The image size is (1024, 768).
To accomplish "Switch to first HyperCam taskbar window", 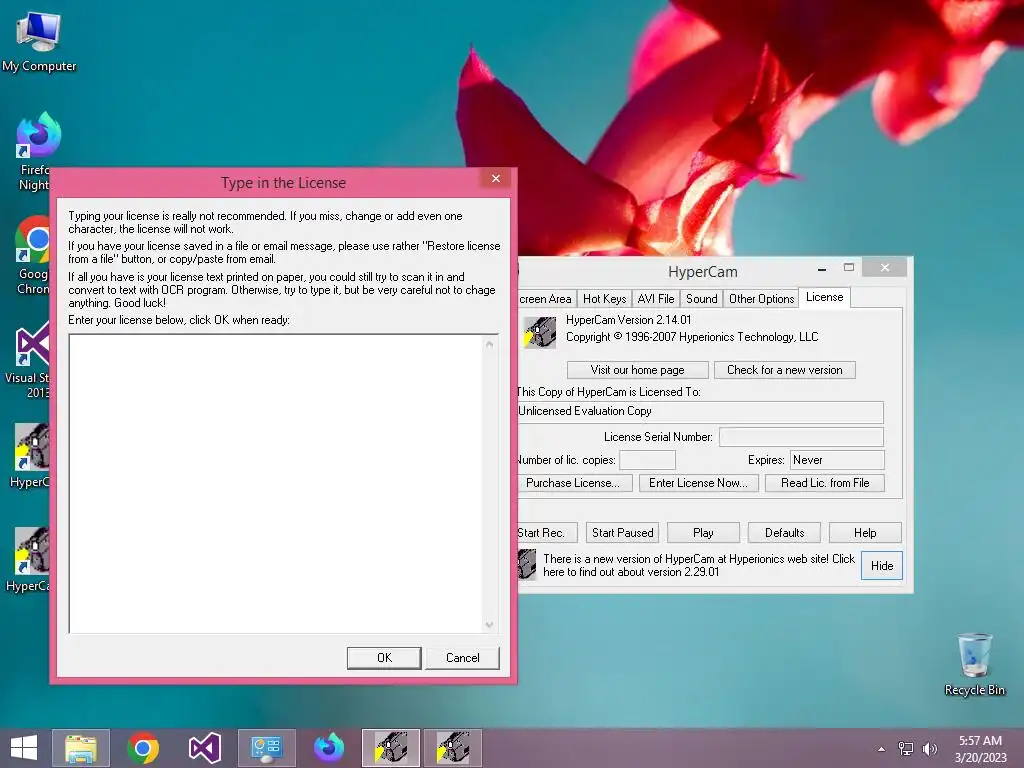I will tap(391, 748).
